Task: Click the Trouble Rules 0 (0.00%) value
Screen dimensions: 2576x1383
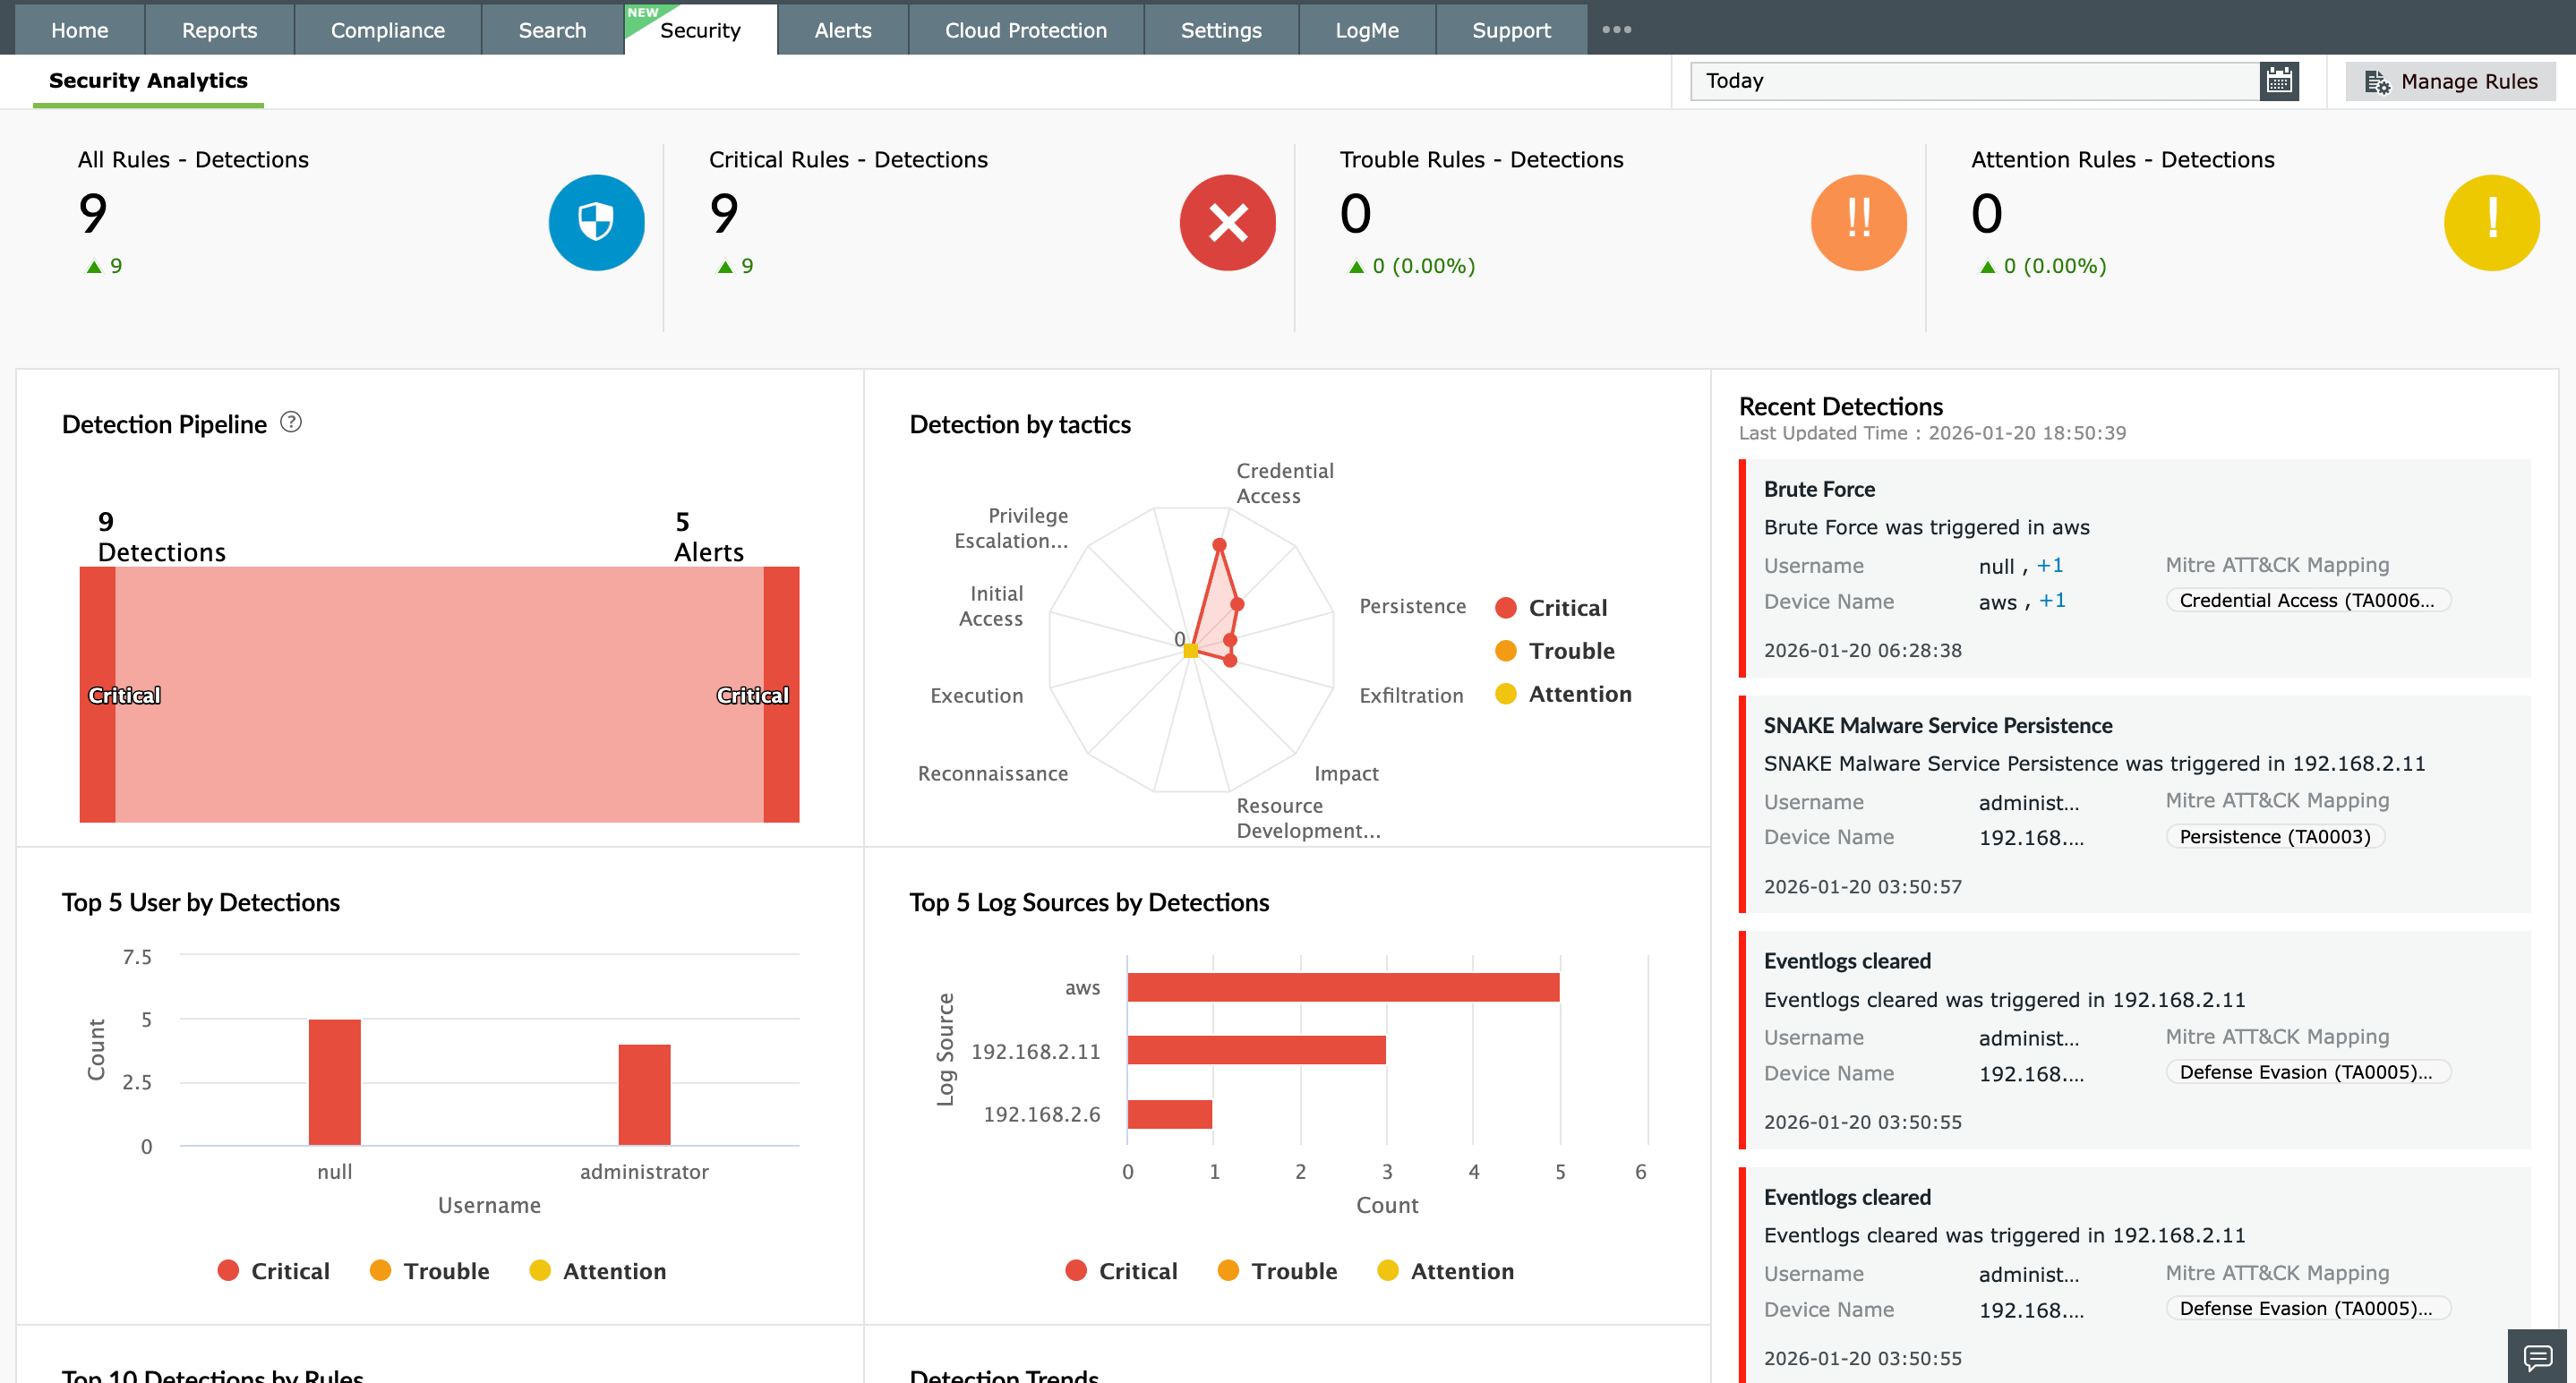Action: point(1423,266)
